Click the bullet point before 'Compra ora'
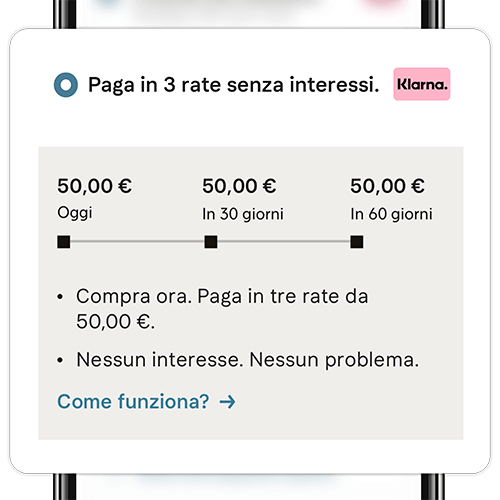500x500 pixels. pyautogui.click(x=60, y=296)
